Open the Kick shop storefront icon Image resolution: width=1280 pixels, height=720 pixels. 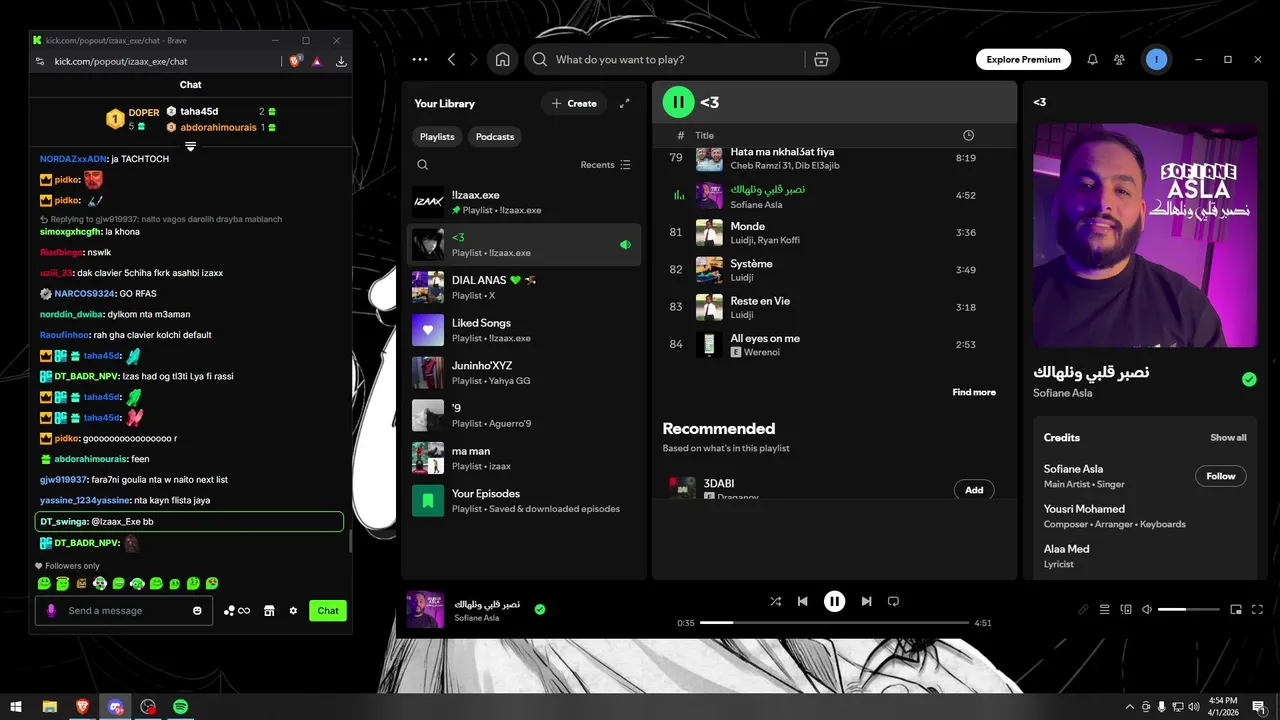(268, 610)
